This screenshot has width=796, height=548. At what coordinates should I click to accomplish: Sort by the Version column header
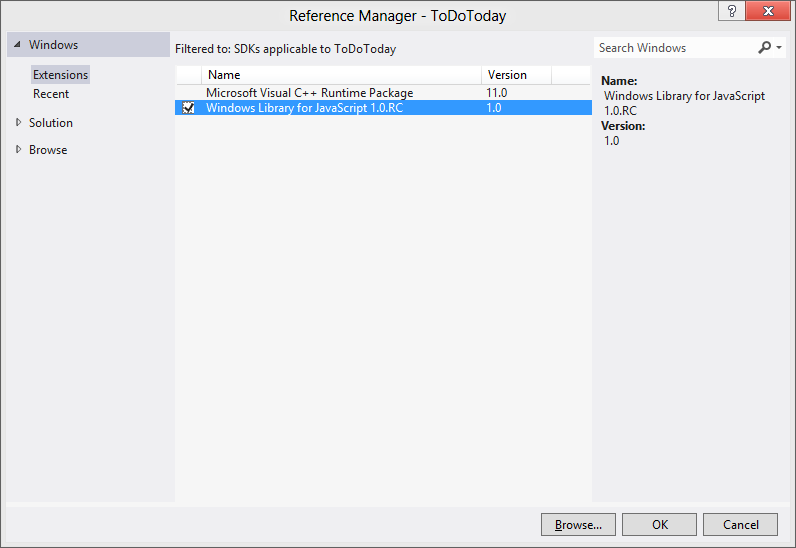[516, 75]
